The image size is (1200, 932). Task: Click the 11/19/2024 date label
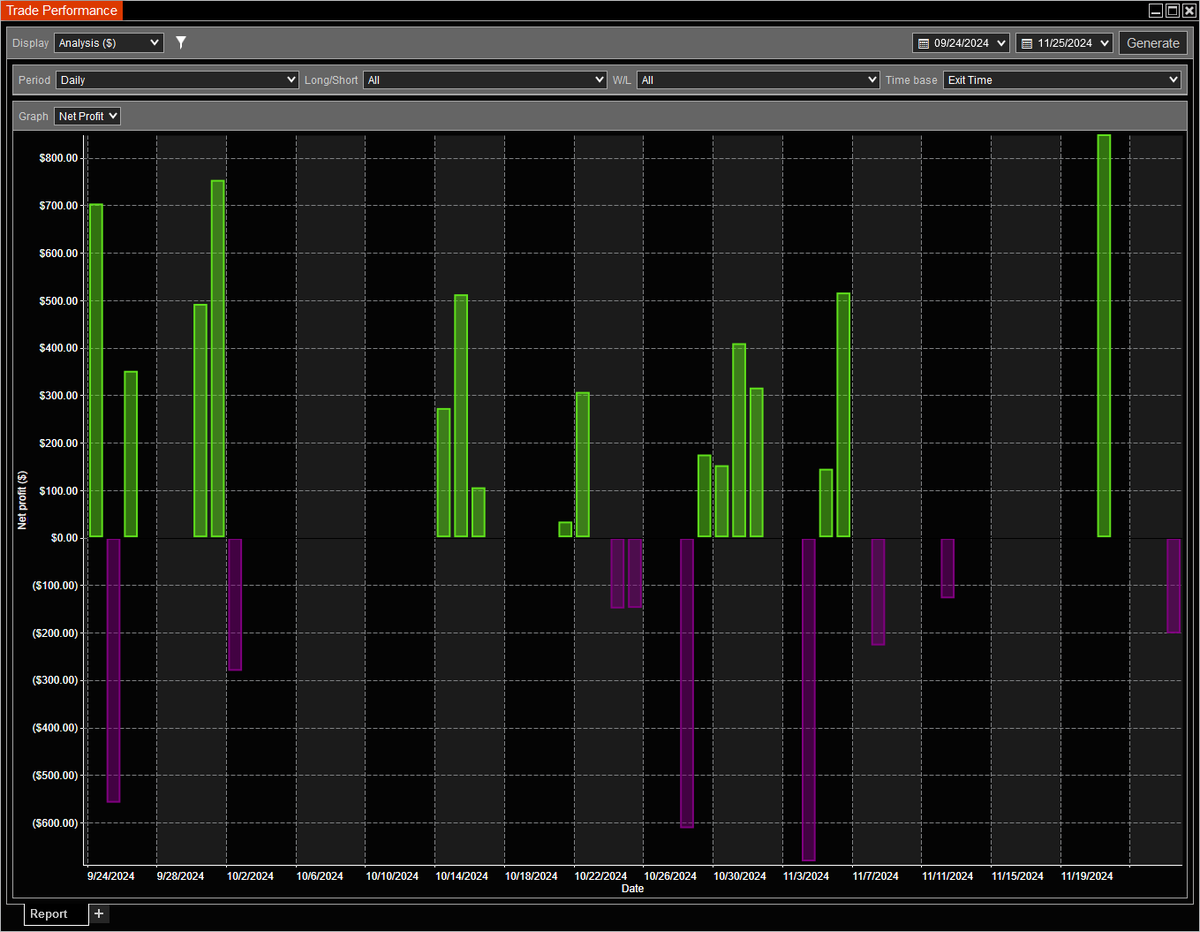pyautogui.click(x=1088, y=876)
